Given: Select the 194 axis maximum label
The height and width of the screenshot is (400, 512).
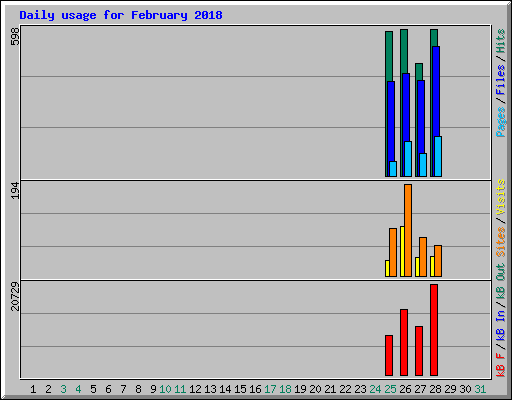Looking at the screenshot, I should coord(15,191).
